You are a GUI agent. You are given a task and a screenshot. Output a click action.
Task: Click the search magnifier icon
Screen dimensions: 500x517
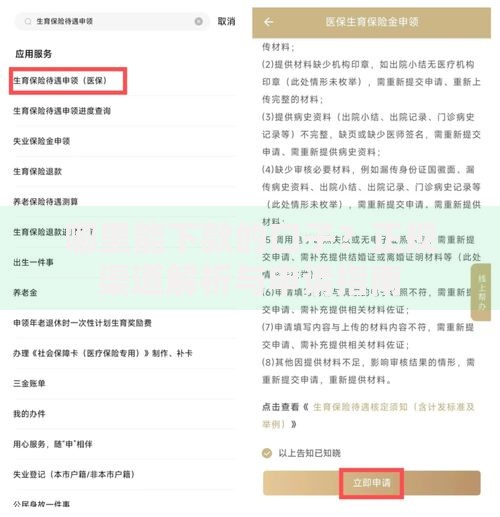(28, 22)
